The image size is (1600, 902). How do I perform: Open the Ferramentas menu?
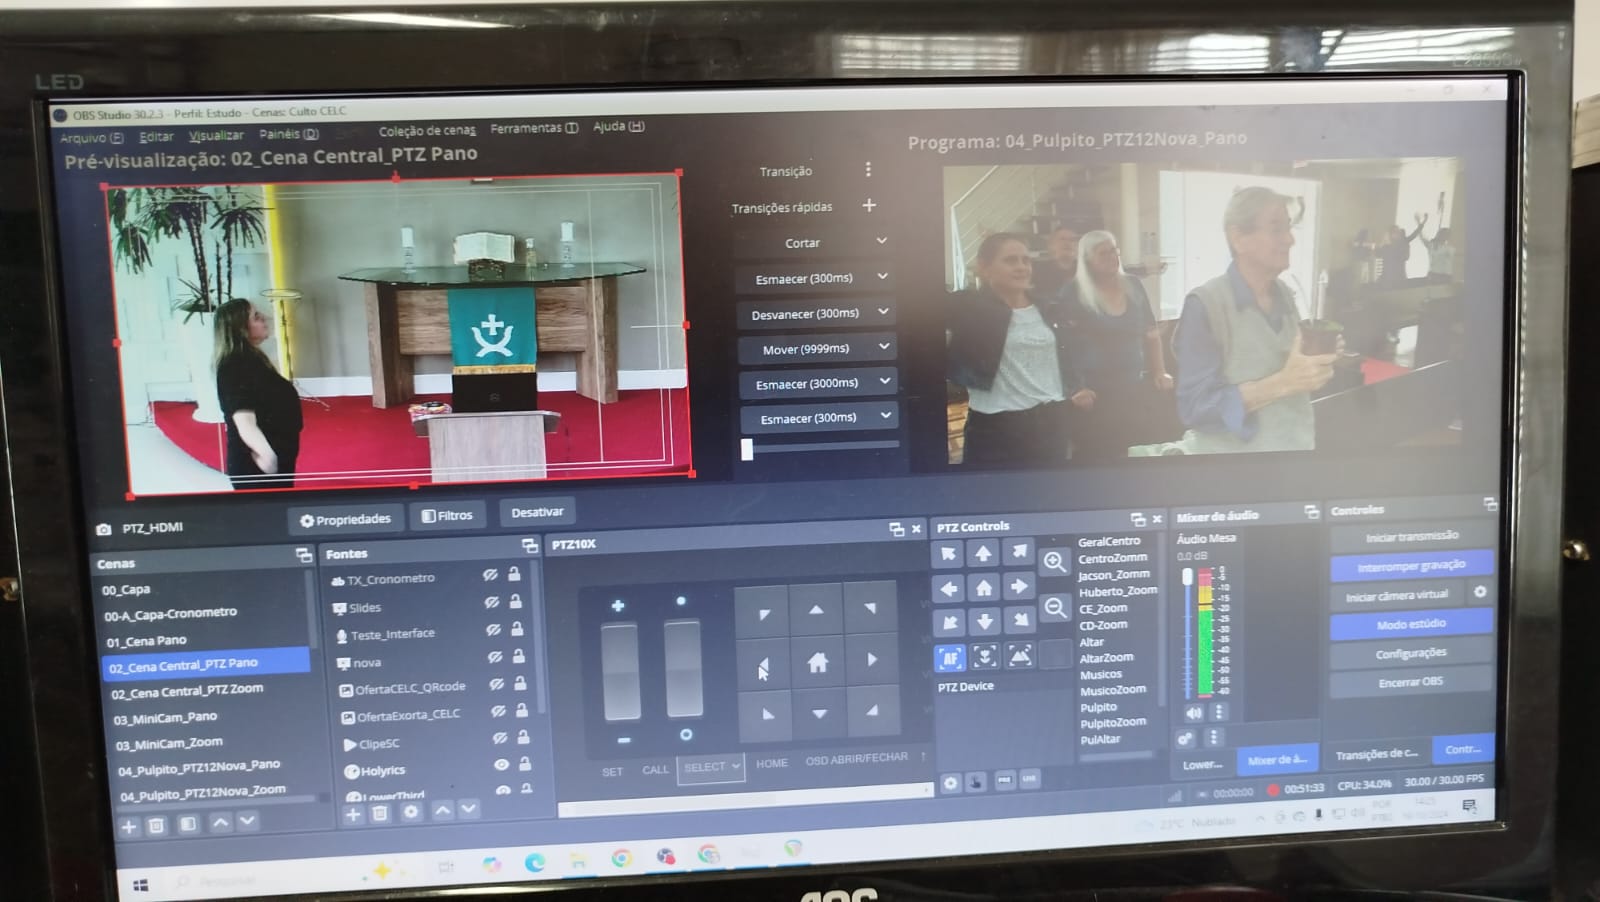[x=534, y=128]
